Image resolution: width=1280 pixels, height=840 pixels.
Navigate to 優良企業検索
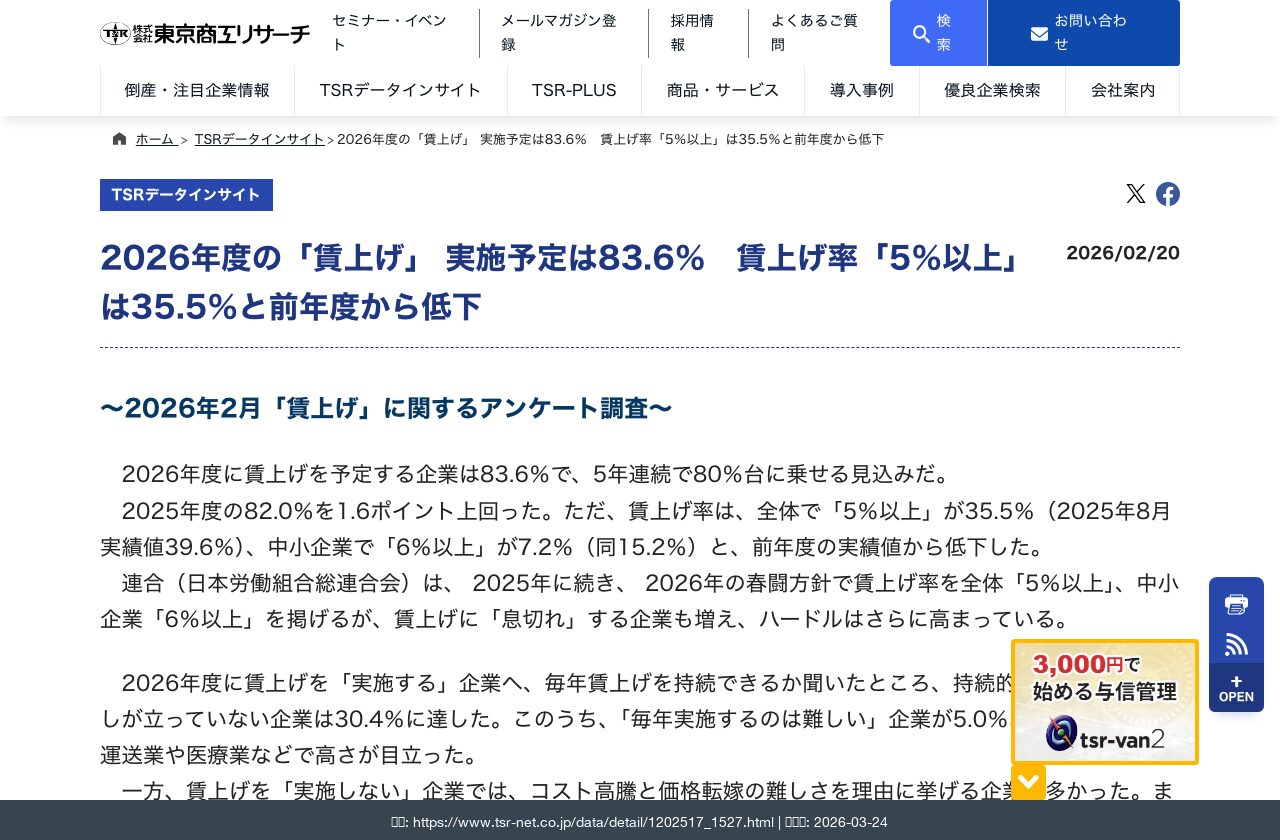[992, 90]
